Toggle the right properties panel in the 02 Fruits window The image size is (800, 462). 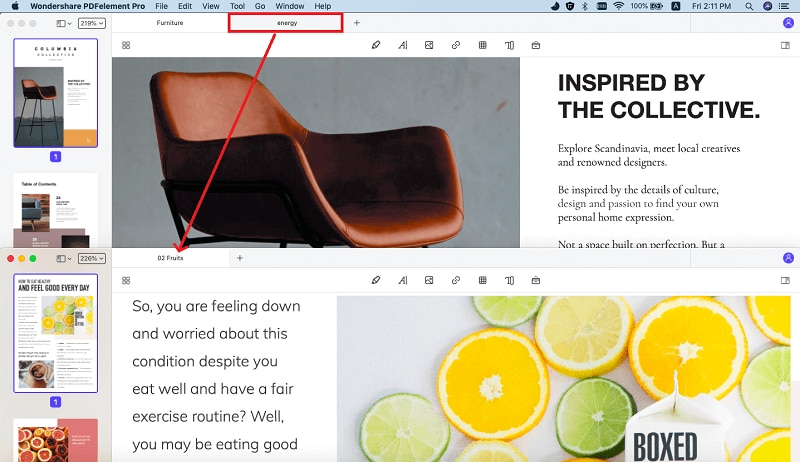tap(785, 280)
